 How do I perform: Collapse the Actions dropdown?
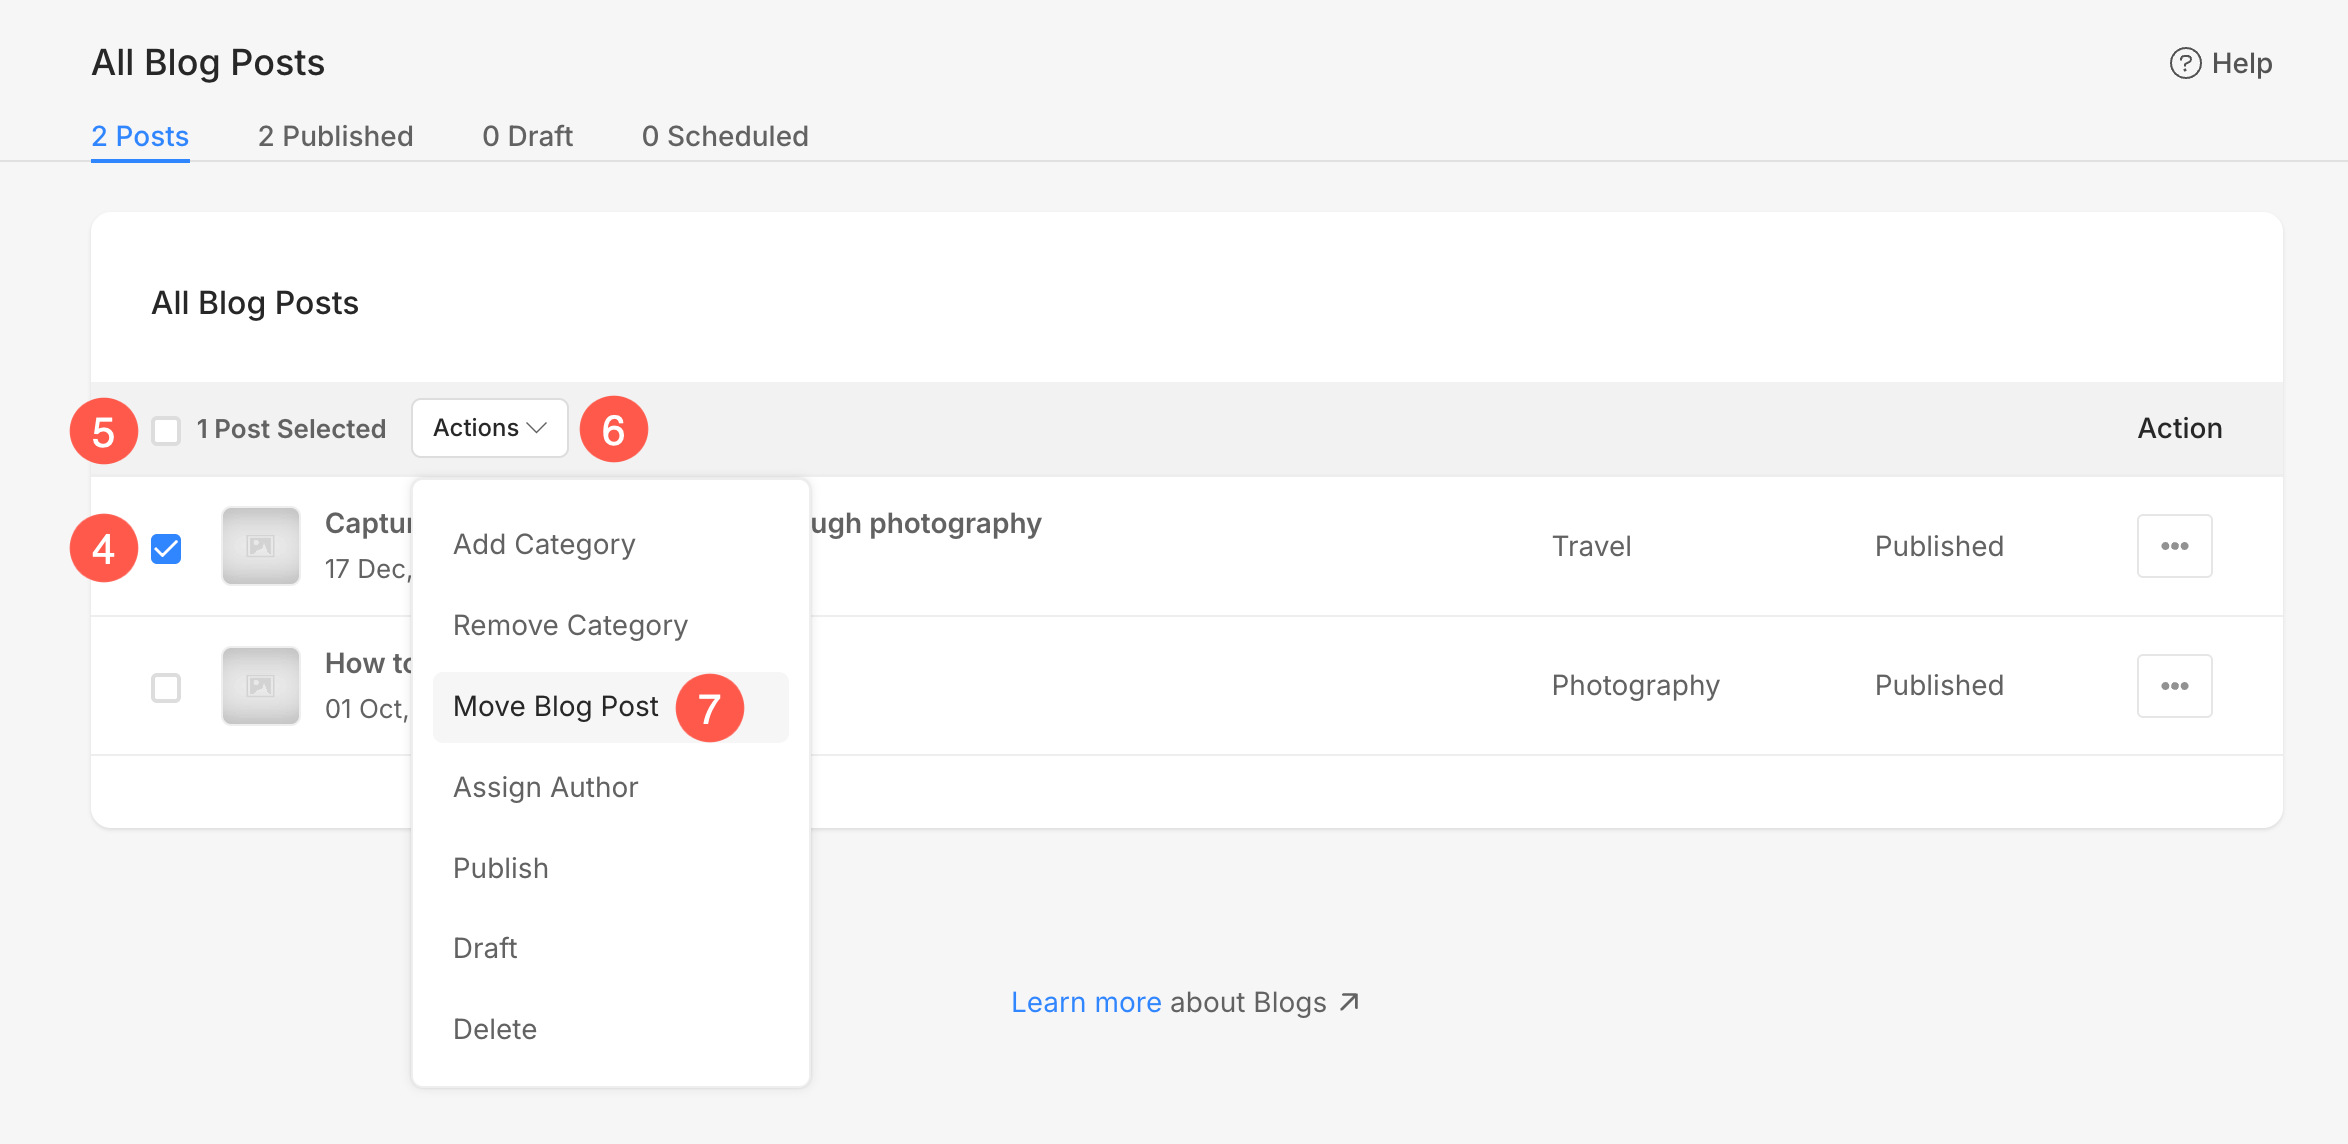coord(489,428)
